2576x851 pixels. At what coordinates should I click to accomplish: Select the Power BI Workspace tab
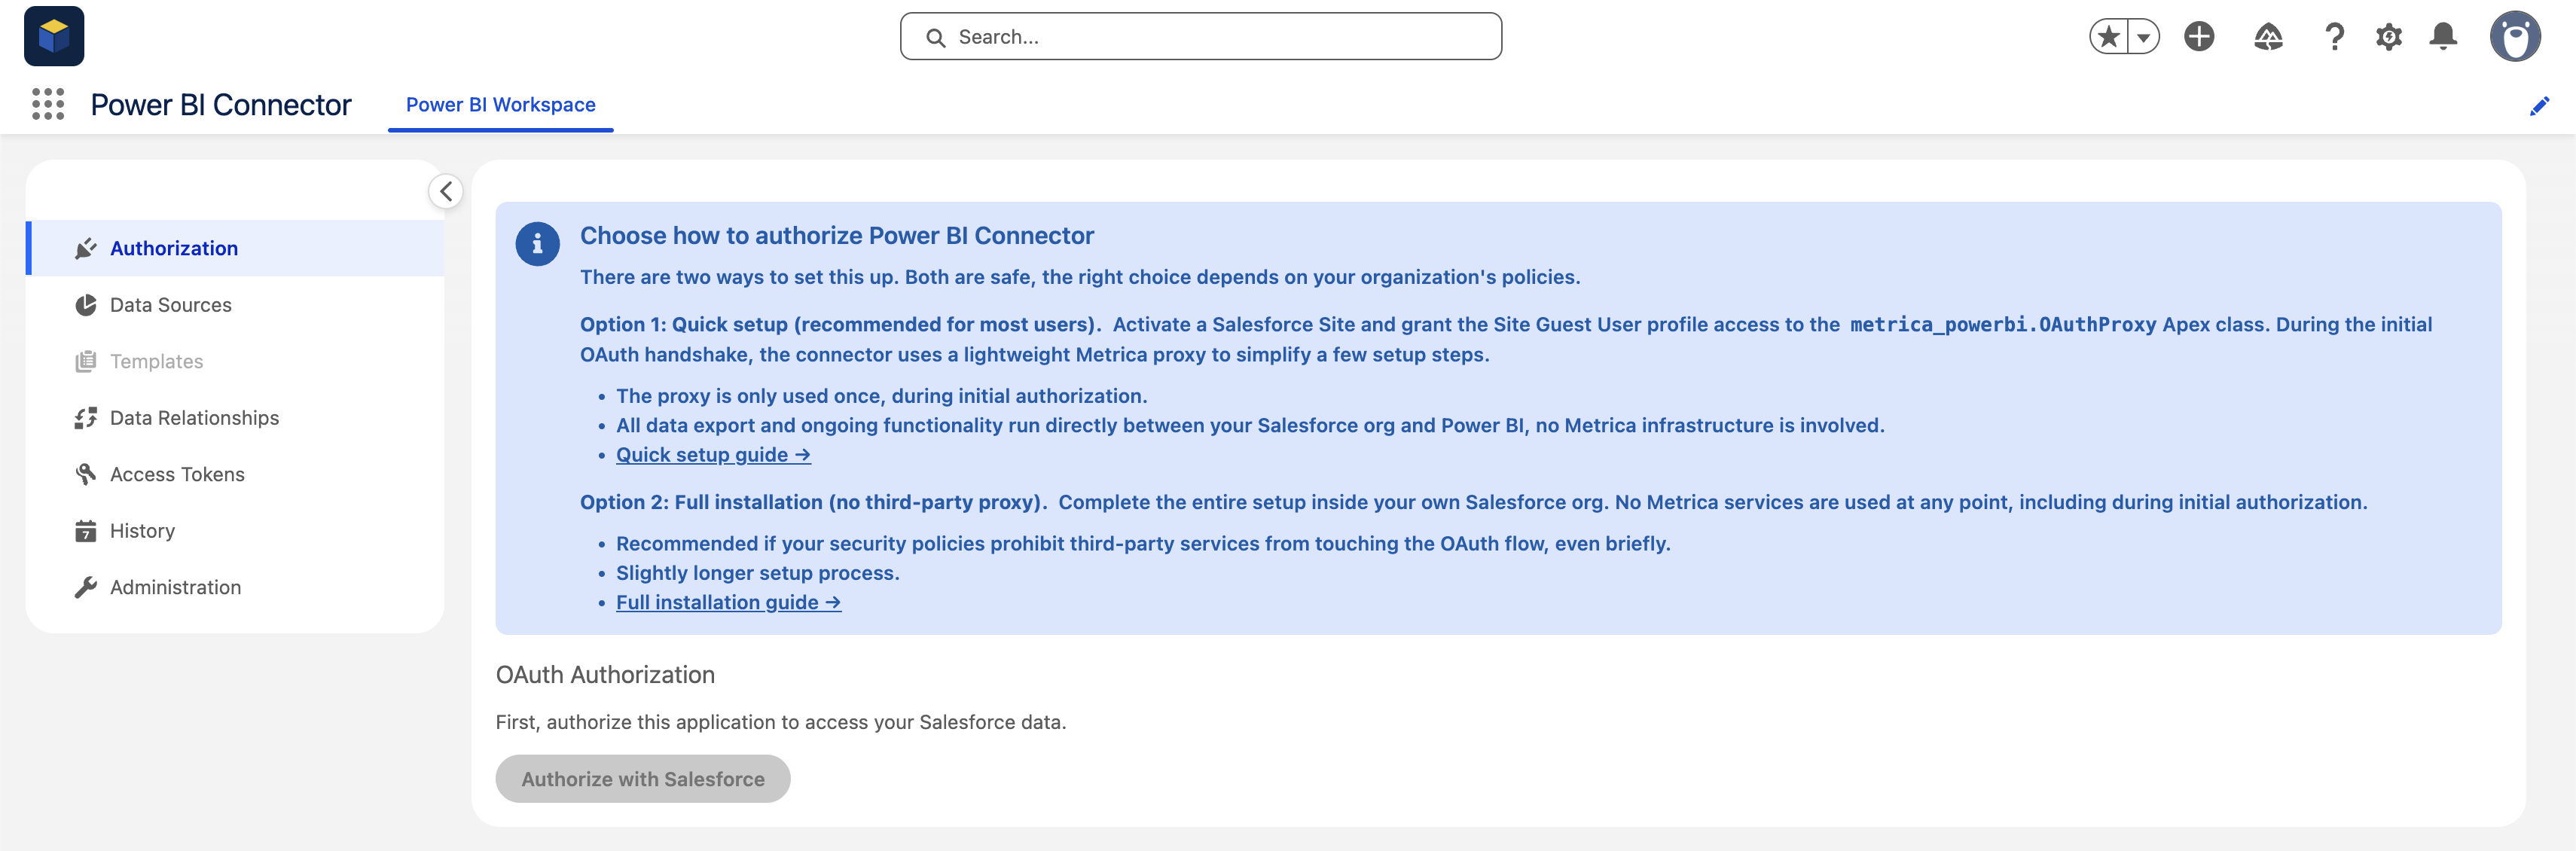(x=500, y=105)
